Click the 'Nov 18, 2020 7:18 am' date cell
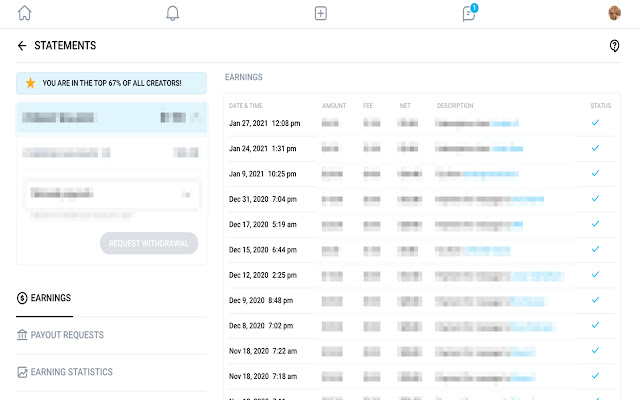 point(263,376)
